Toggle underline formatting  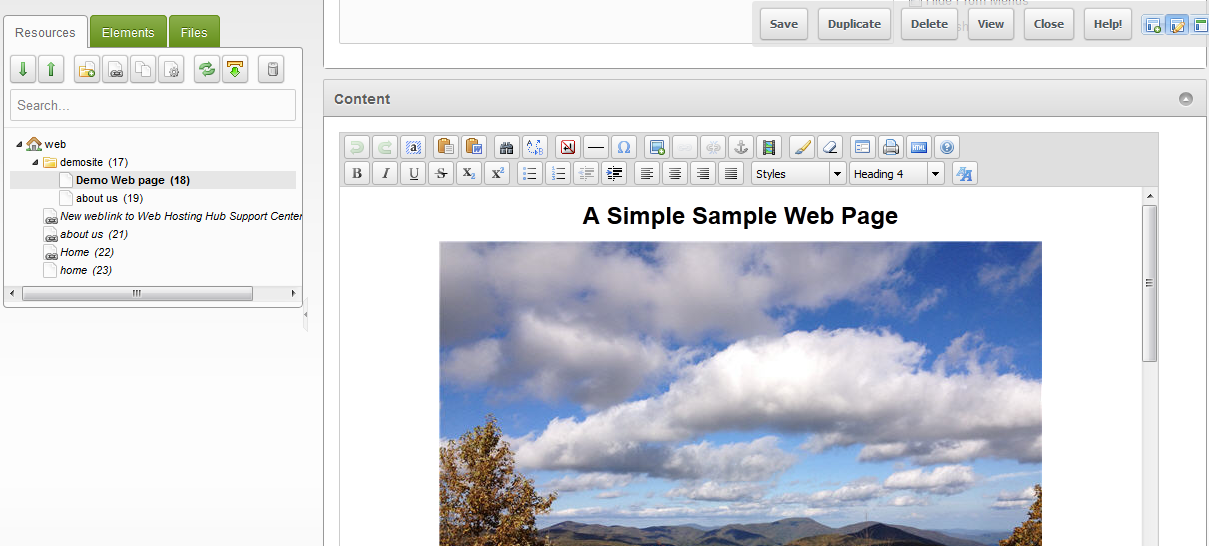point(413,174)
